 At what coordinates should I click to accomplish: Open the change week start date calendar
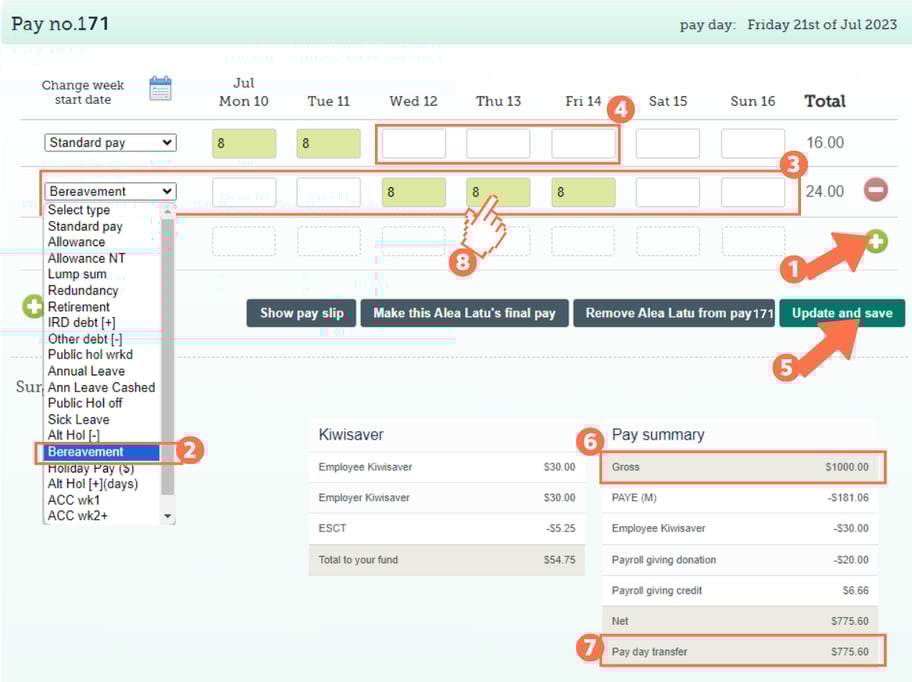pos(160,89)
